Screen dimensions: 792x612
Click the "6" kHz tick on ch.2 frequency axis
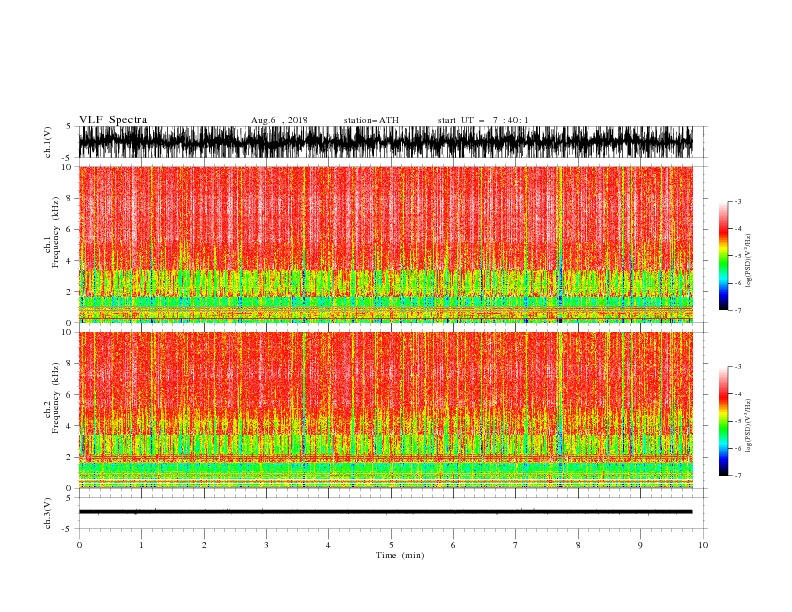(69, 395)
